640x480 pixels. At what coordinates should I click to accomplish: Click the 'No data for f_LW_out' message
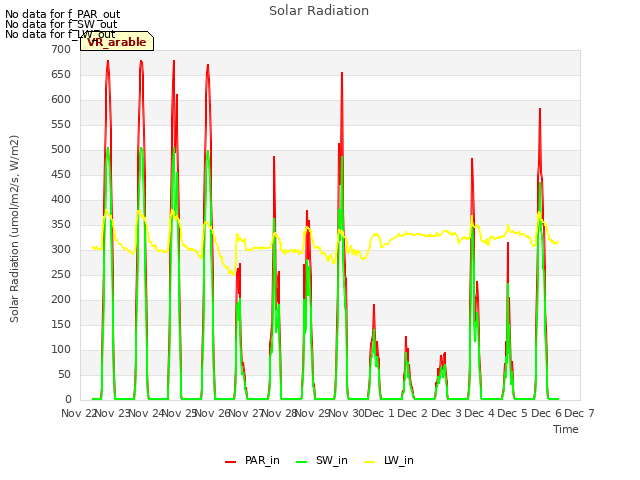[x=60, y=34]
